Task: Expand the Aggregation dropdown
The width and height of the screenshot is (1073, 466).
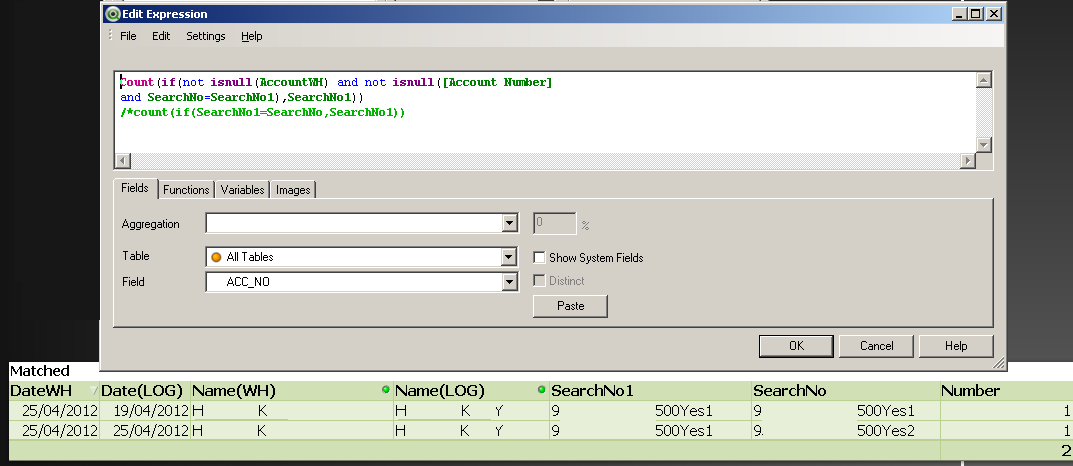Action: click(509, 224)
